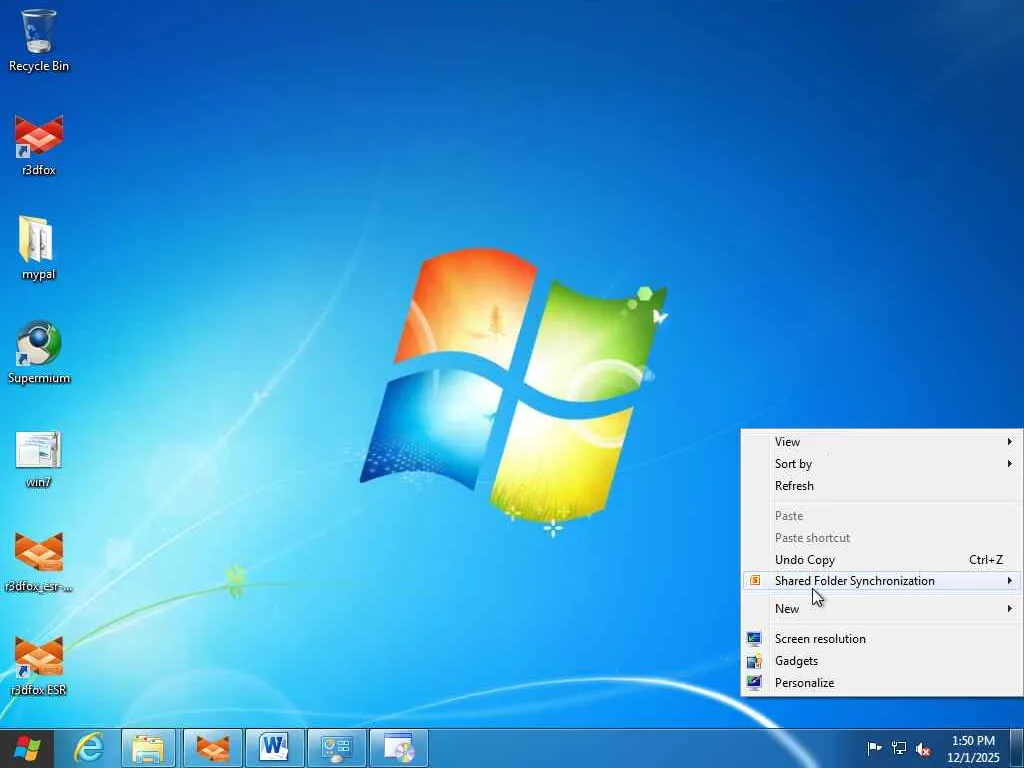This screenshot has height=768, width=1024.
Task: Open the Action Center flag tray icon
Action: (x=874, y=748)
